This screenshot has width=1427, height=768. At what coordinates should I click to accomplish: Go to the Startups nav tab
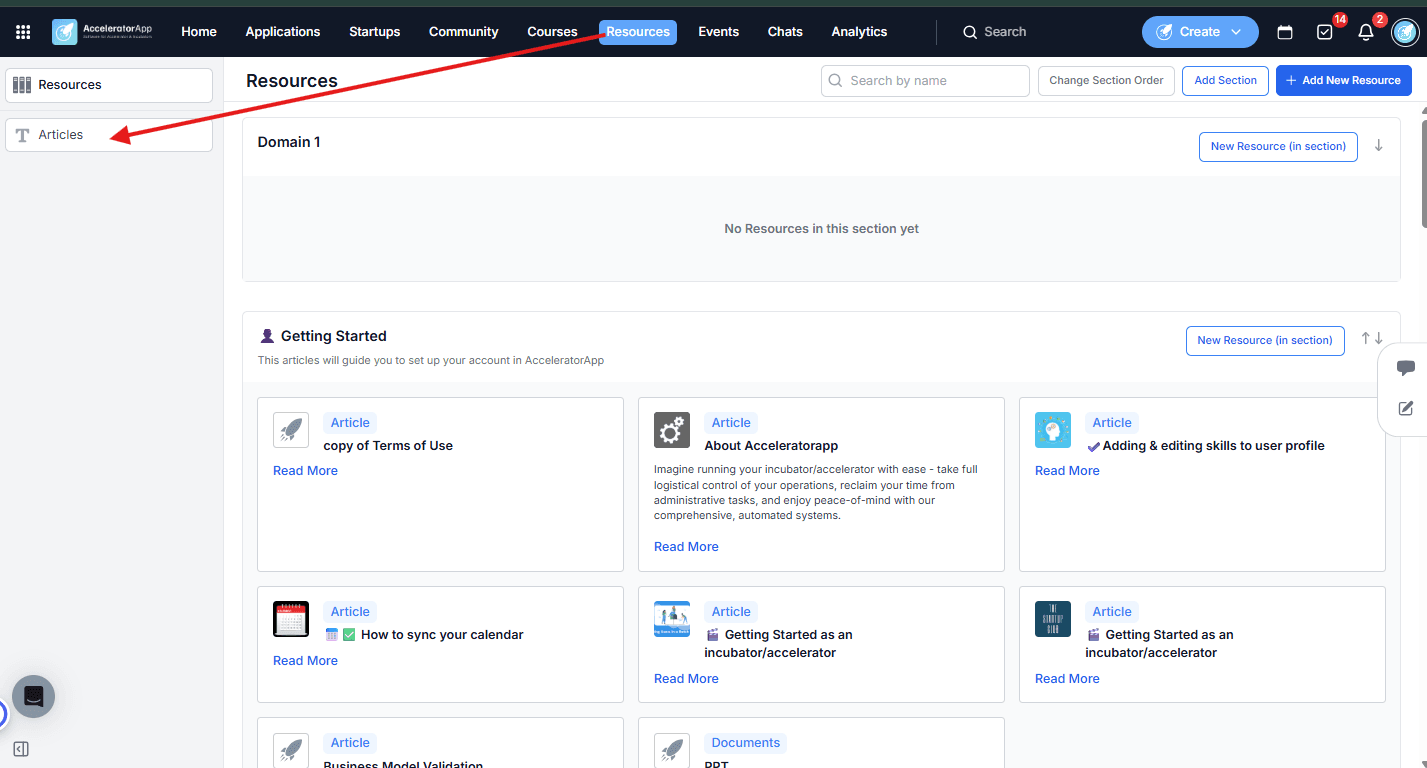374,32
